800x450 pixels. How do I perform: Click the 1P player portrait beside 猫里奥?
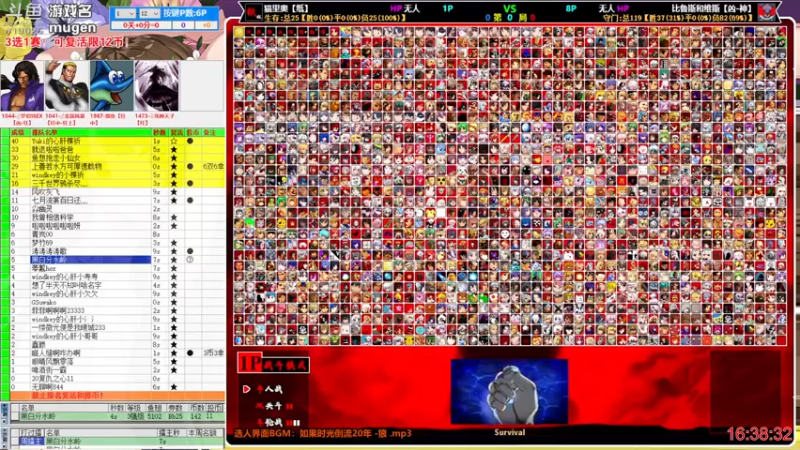pos(252,11)
